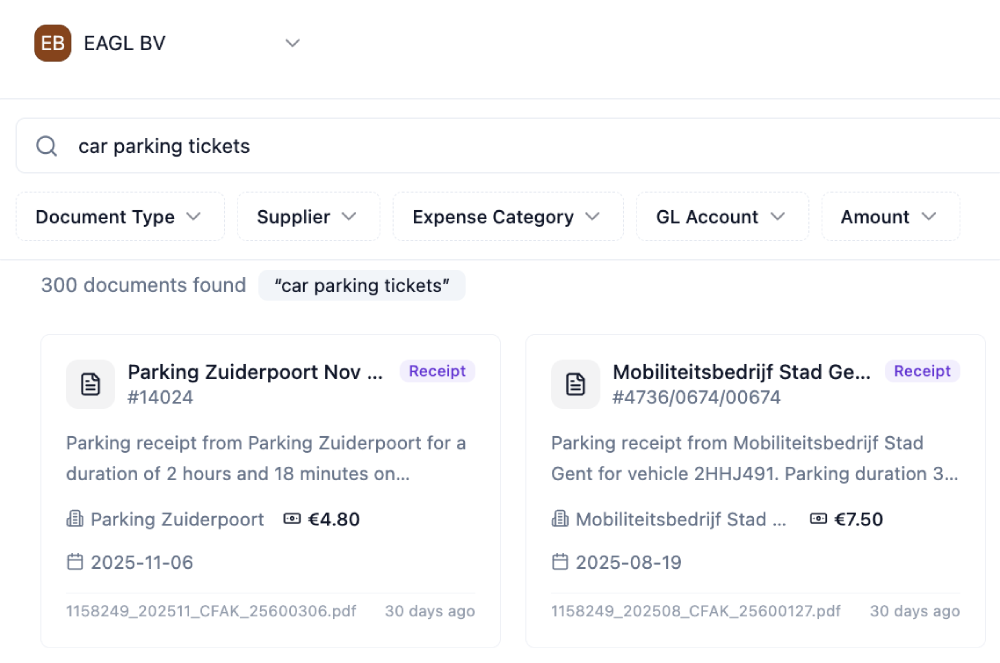Expand the EAGL BV workspace switcher
This screenshot has width=1000, height=663.
click(292, 43)
